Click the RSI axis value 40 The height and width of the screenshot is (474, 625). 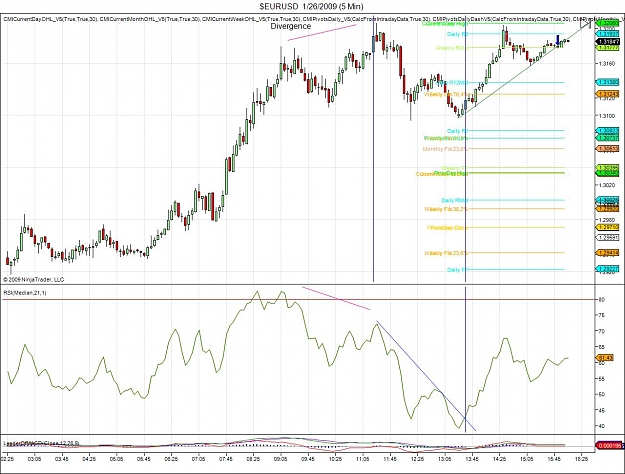point(601,426)
